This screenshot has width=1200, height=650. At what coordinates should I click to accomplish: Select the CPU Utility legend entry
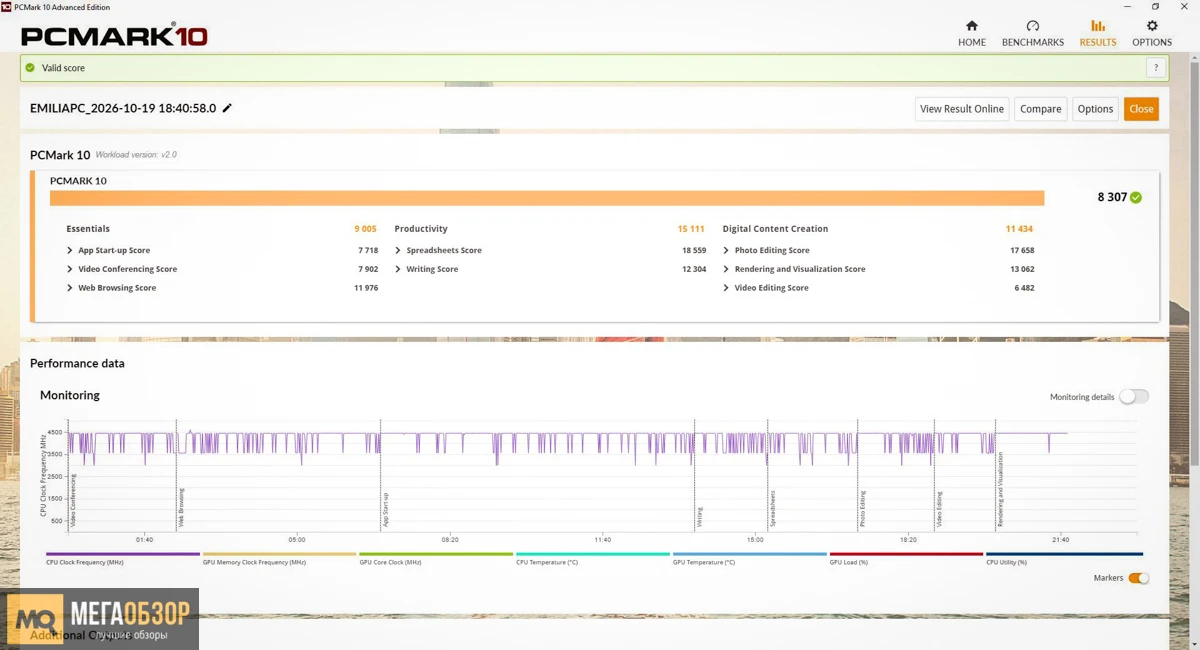pos(1064,559)
